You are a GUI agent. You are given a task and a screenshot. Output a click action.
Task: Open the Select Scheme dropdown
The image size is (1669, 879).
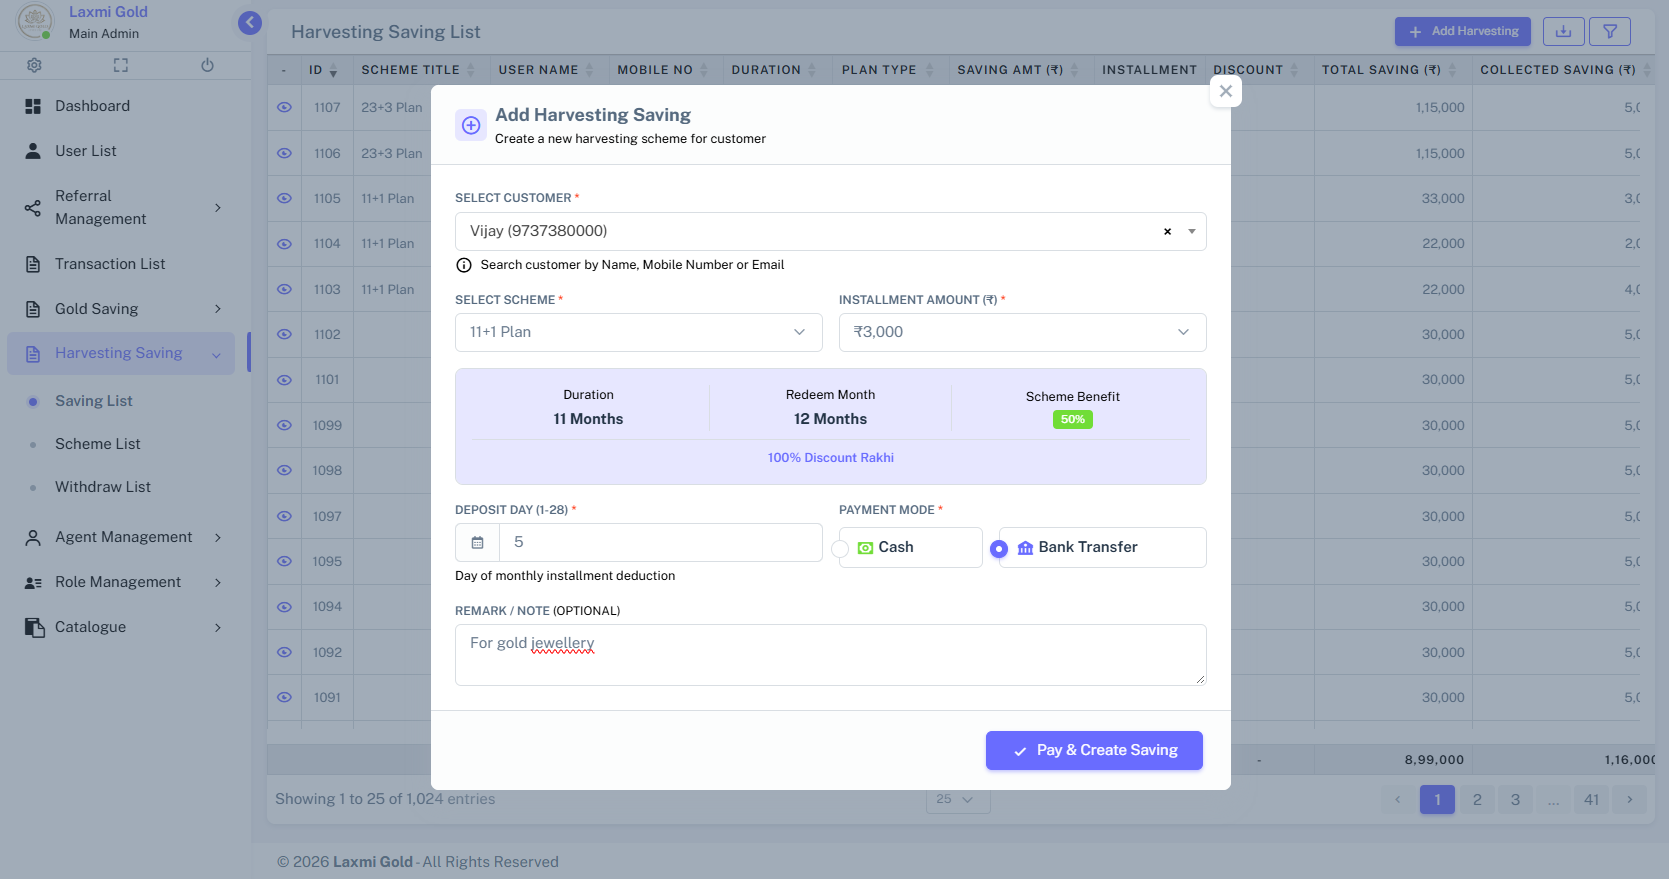pos(639,332)
